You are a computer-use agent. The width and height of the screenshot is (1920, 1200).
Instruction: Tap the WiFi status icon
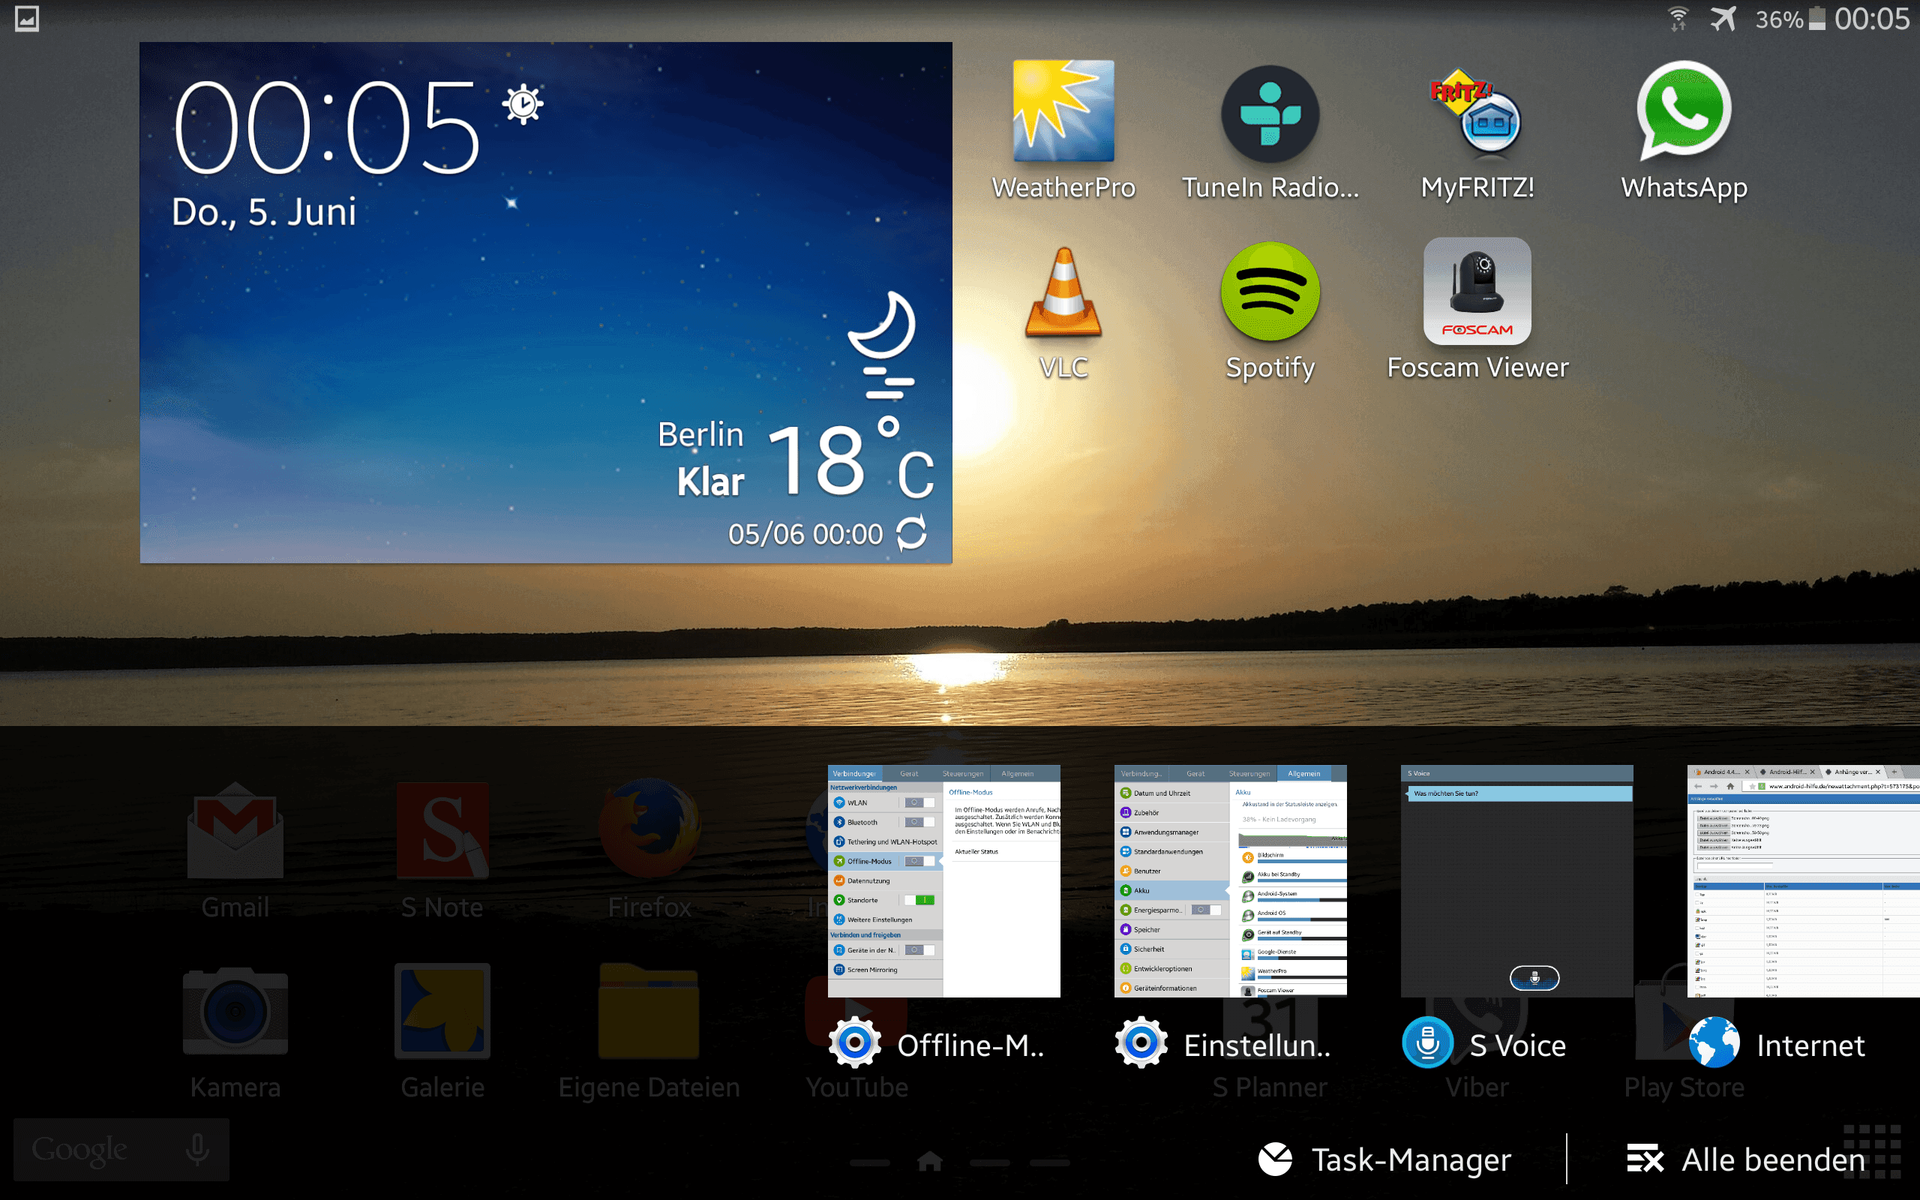tap(1677, 19)
